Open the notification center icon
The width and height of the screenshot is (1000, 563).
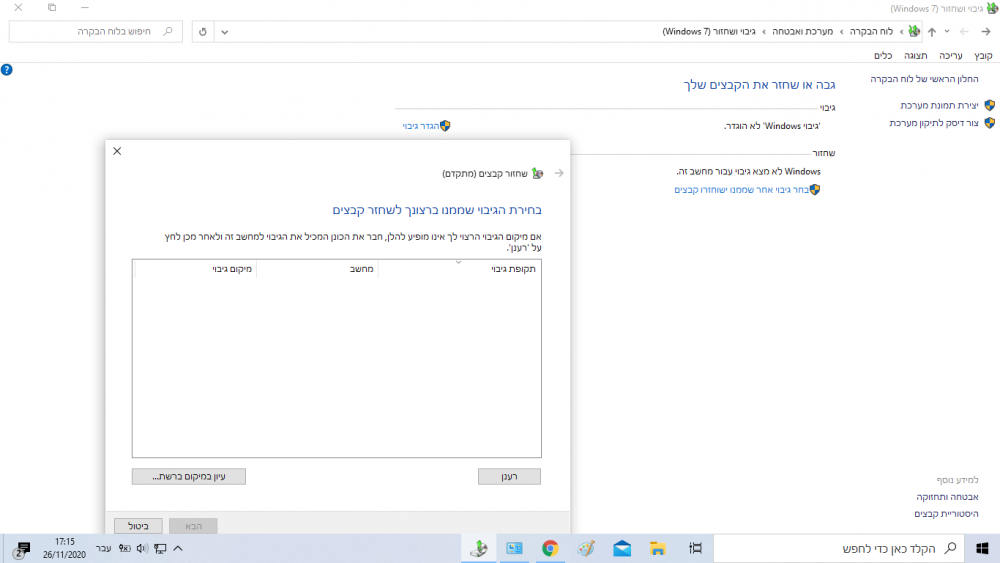[22, 548]
